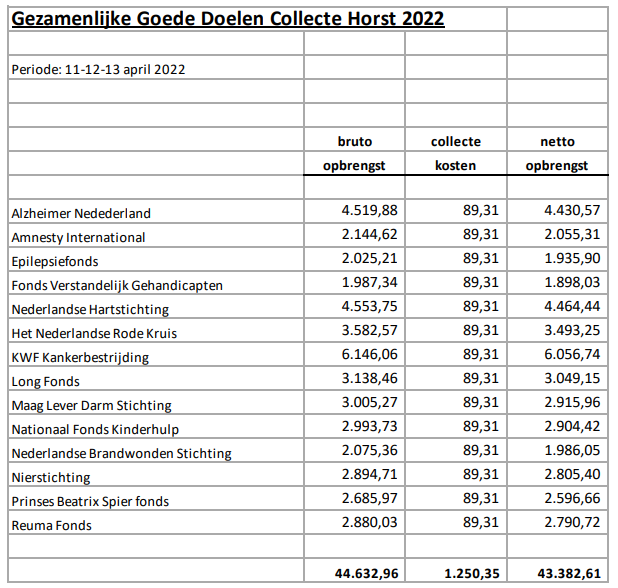
Task: Click the total kosten 1.250,35
Action: click(472, 574)
